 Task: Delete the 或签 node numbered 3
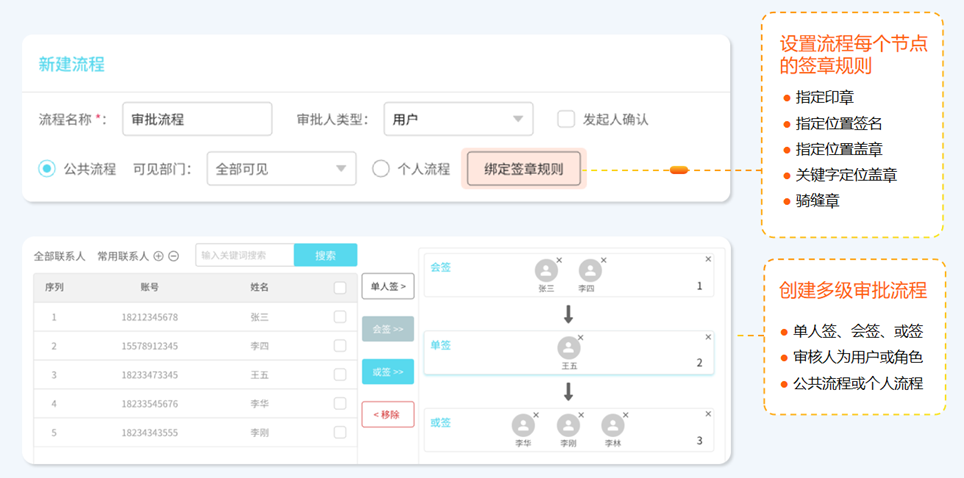pos(708,414)
